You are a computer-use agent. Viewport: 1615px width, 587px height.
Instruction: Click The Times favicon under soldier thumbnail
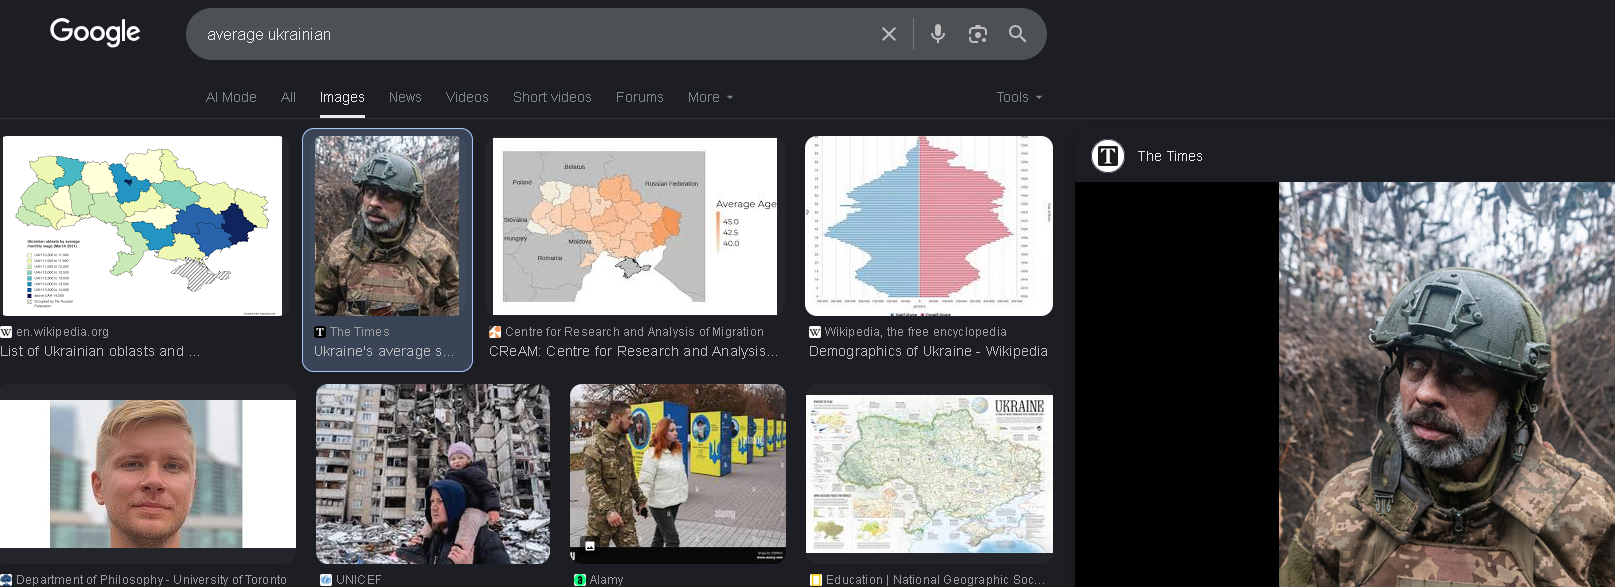[320, 332]
